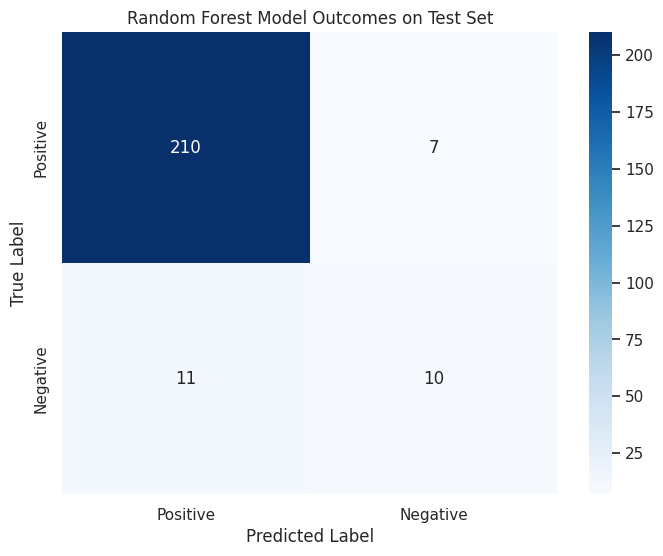
Task: Select the true positive cell showing 210
Action: tap(185, 147)
